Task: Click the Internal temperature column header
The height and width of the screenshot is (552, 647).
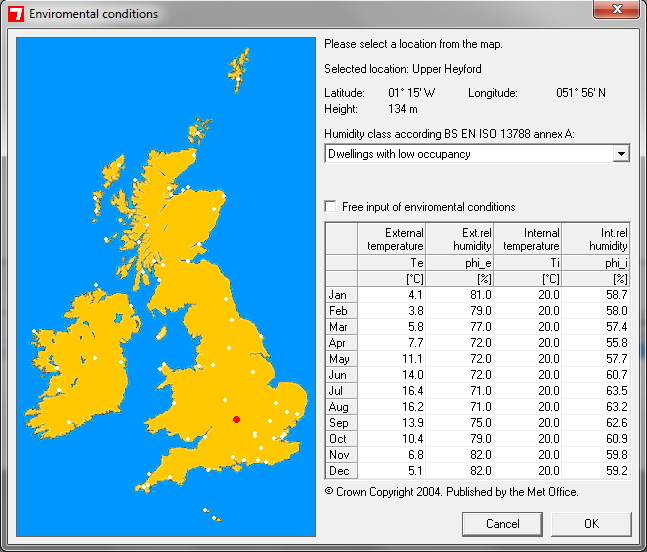Action: point(527,239)
